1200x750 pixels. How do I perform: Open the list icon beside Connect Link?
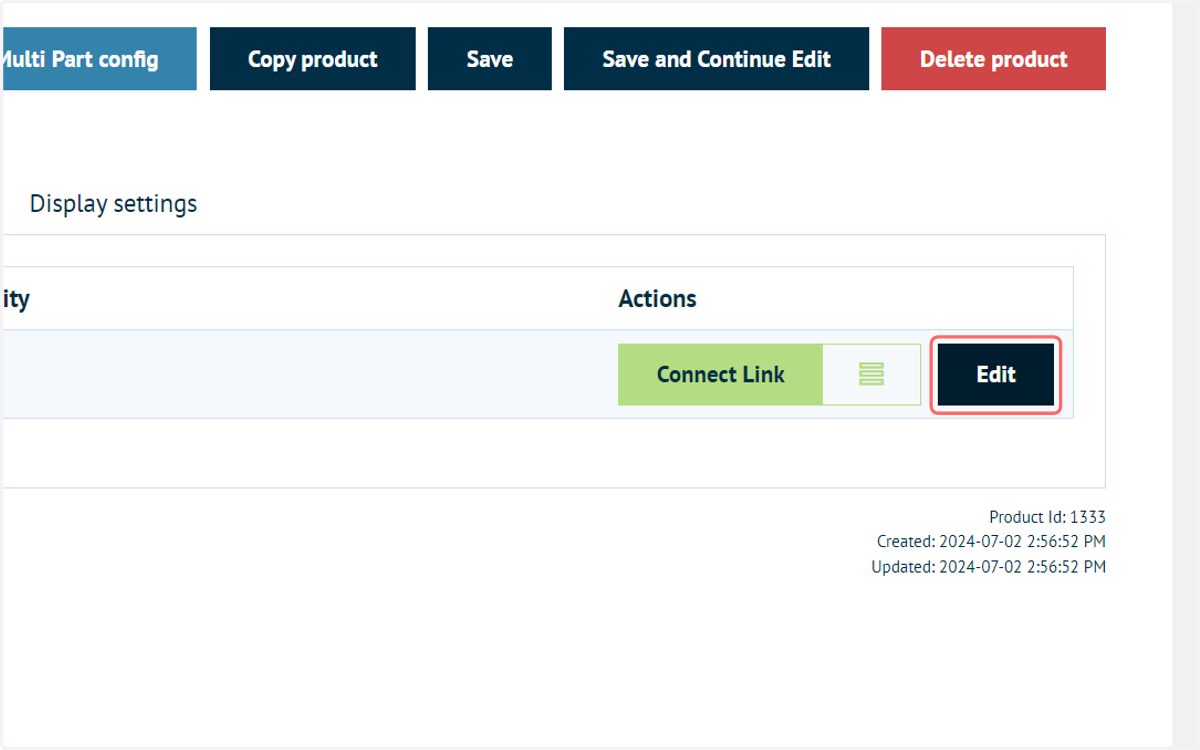pyautogui.click(x=871, y=375)
